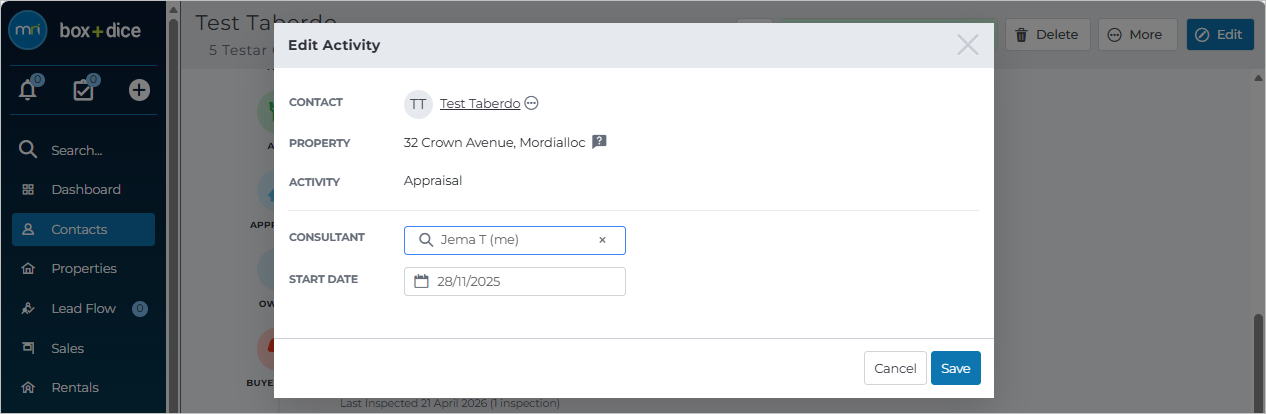Cancel editing the activity
This screenshot has width=1266, height=414.
tap(895, 368)
